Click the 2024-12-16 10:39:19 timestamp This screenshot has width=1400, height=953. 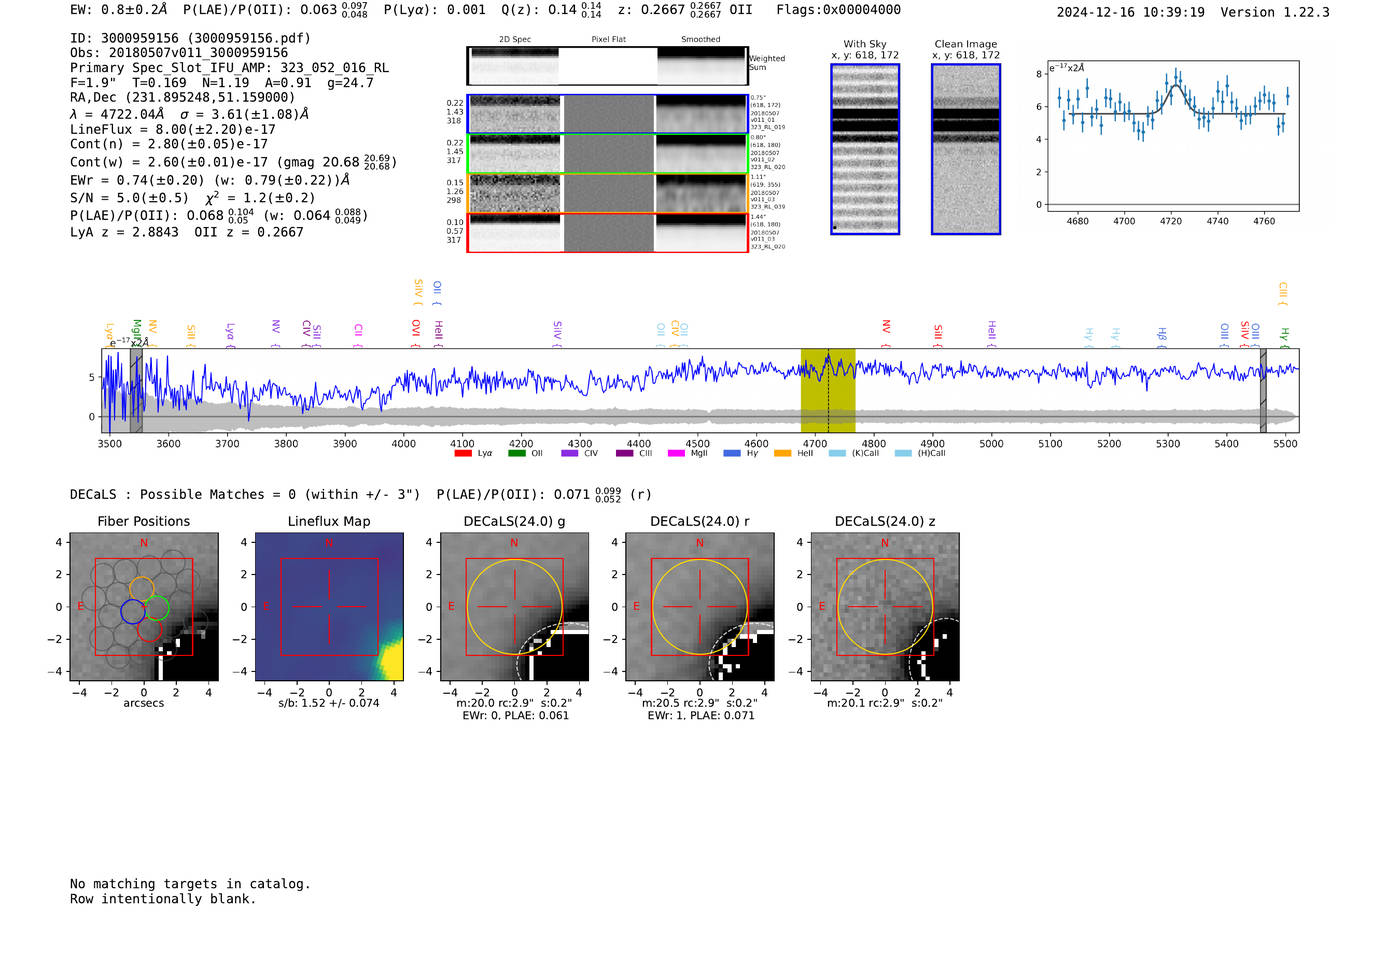(1131, 12)
